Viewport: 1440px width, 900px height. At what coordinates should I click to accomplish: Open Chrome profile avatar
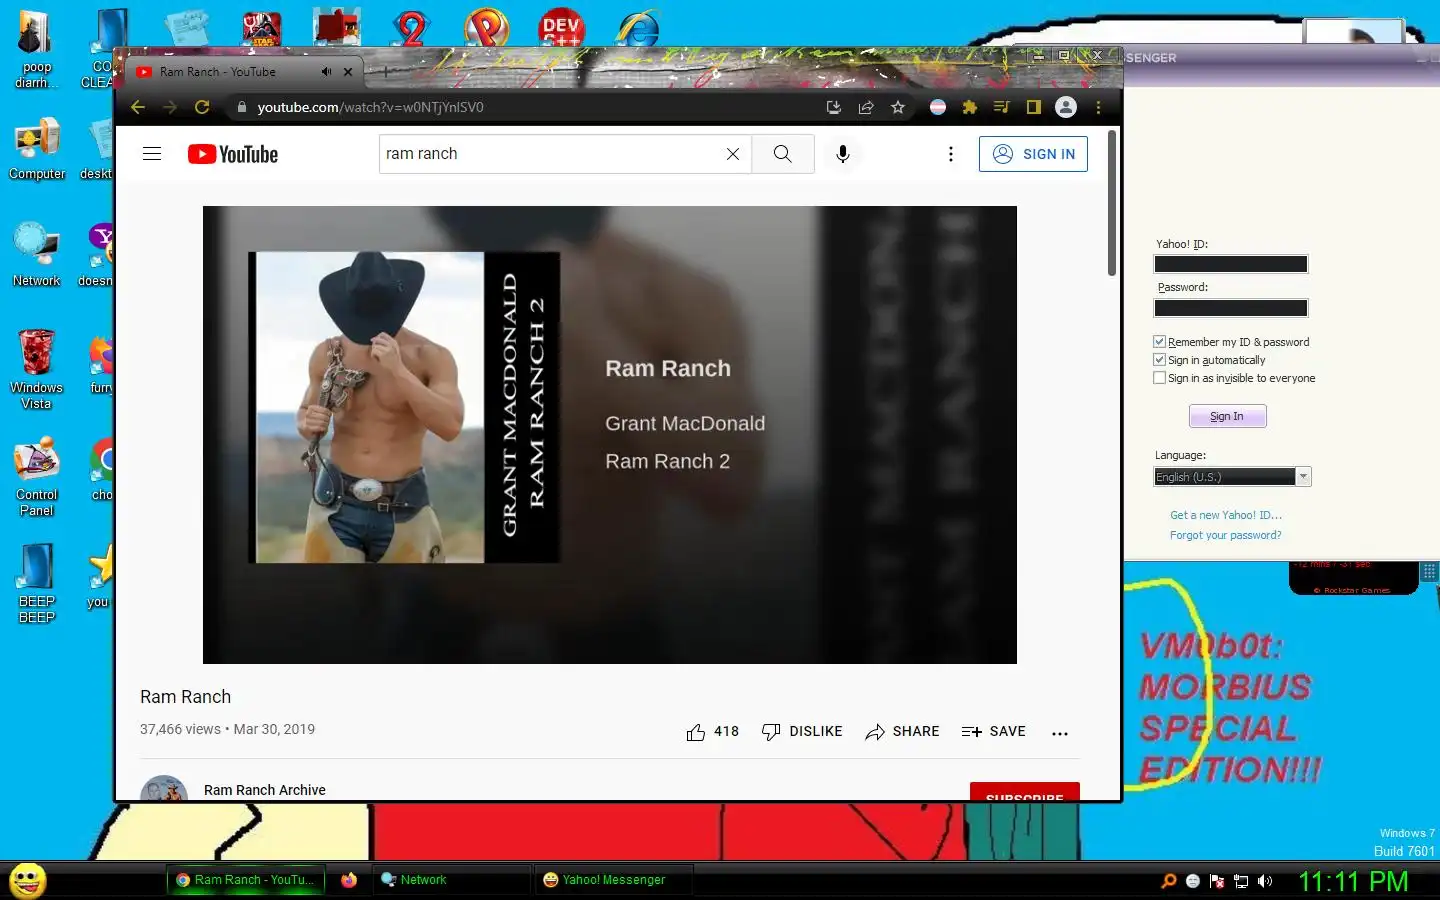click(1066, 107)
